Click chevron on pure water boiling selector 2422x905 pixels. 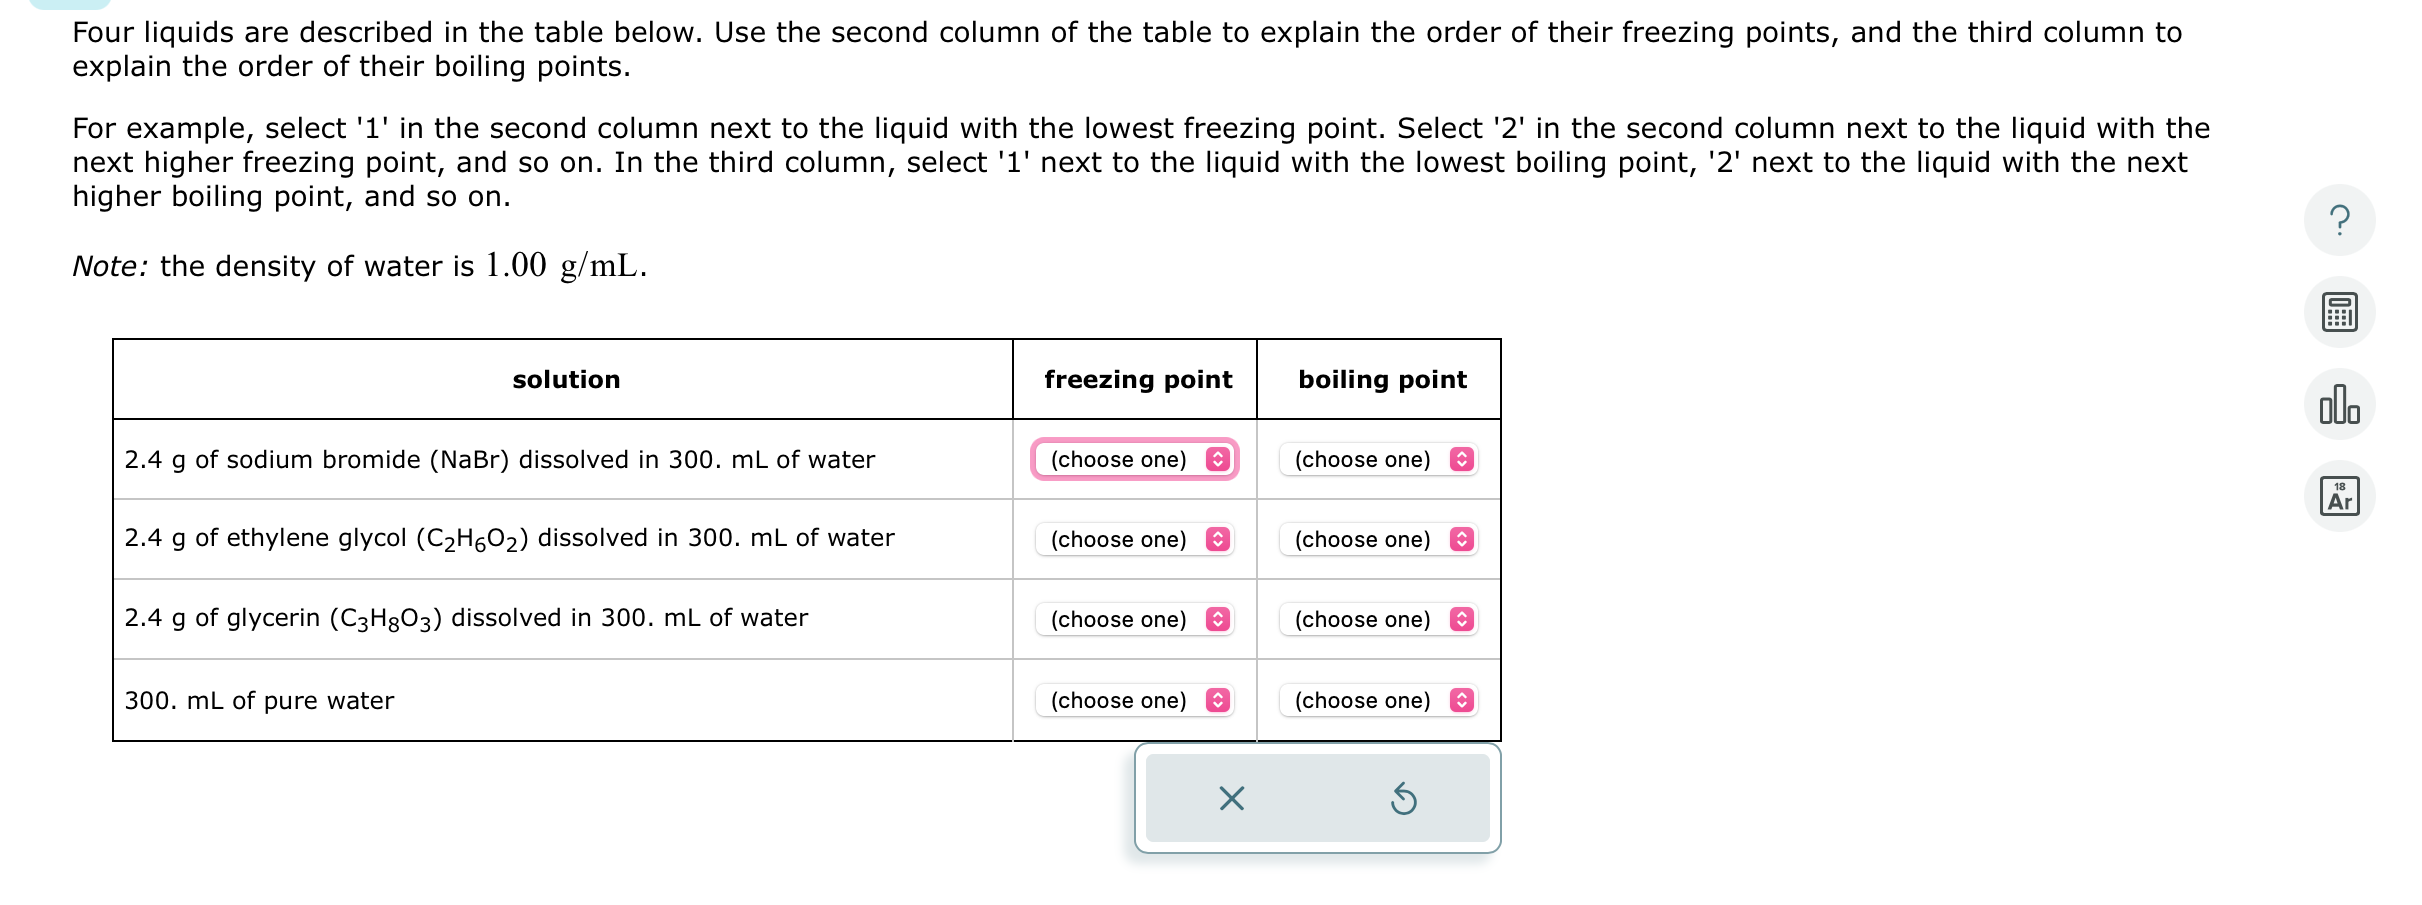(1462, 700)
